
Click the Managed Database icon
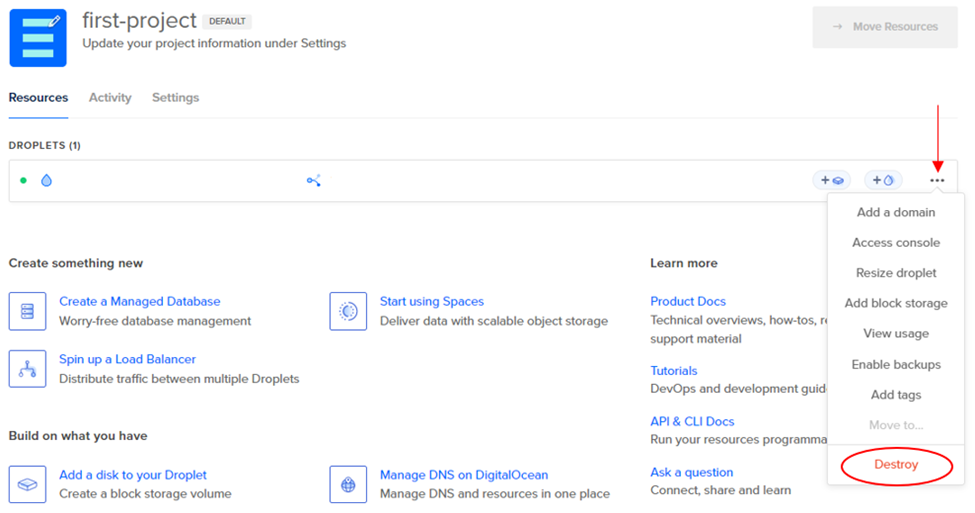27,311
